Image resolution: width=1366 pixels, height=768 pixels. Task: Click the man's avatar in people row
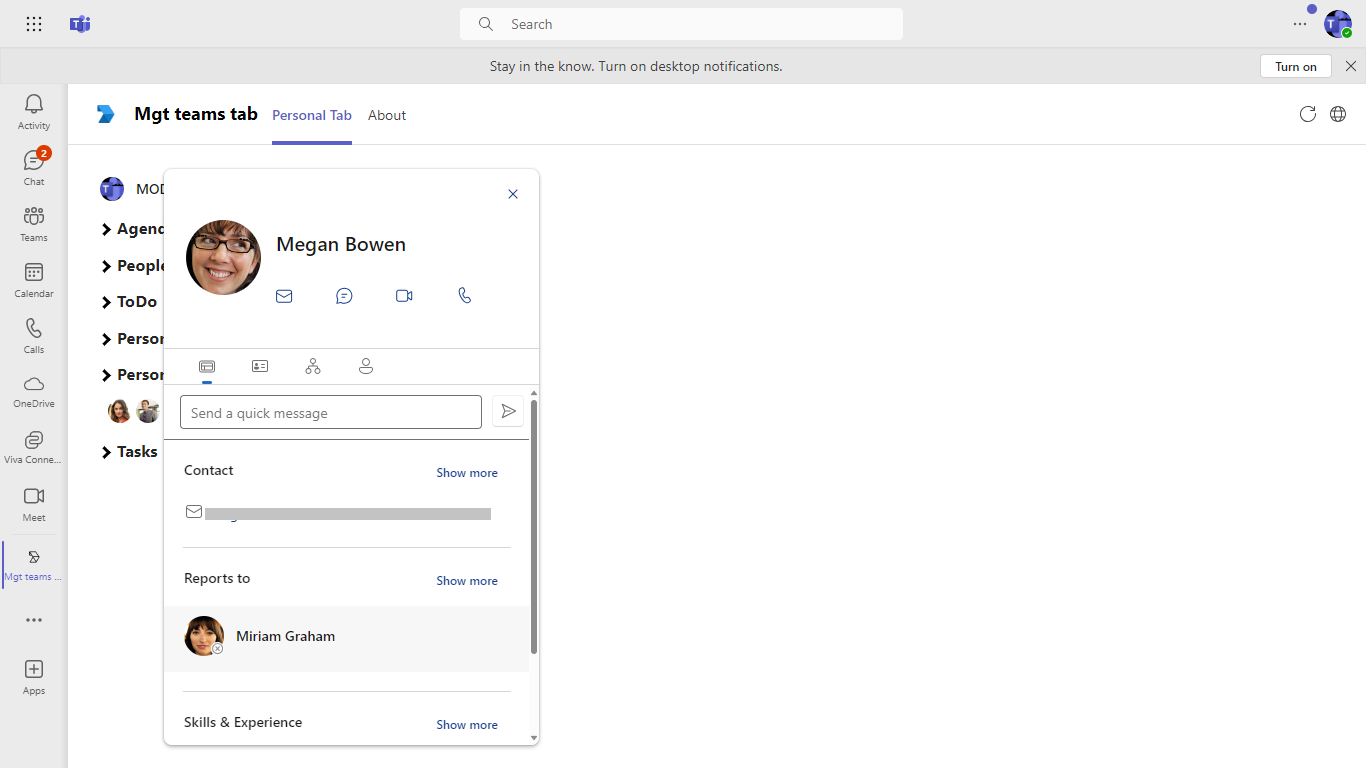tap(148, 411)
